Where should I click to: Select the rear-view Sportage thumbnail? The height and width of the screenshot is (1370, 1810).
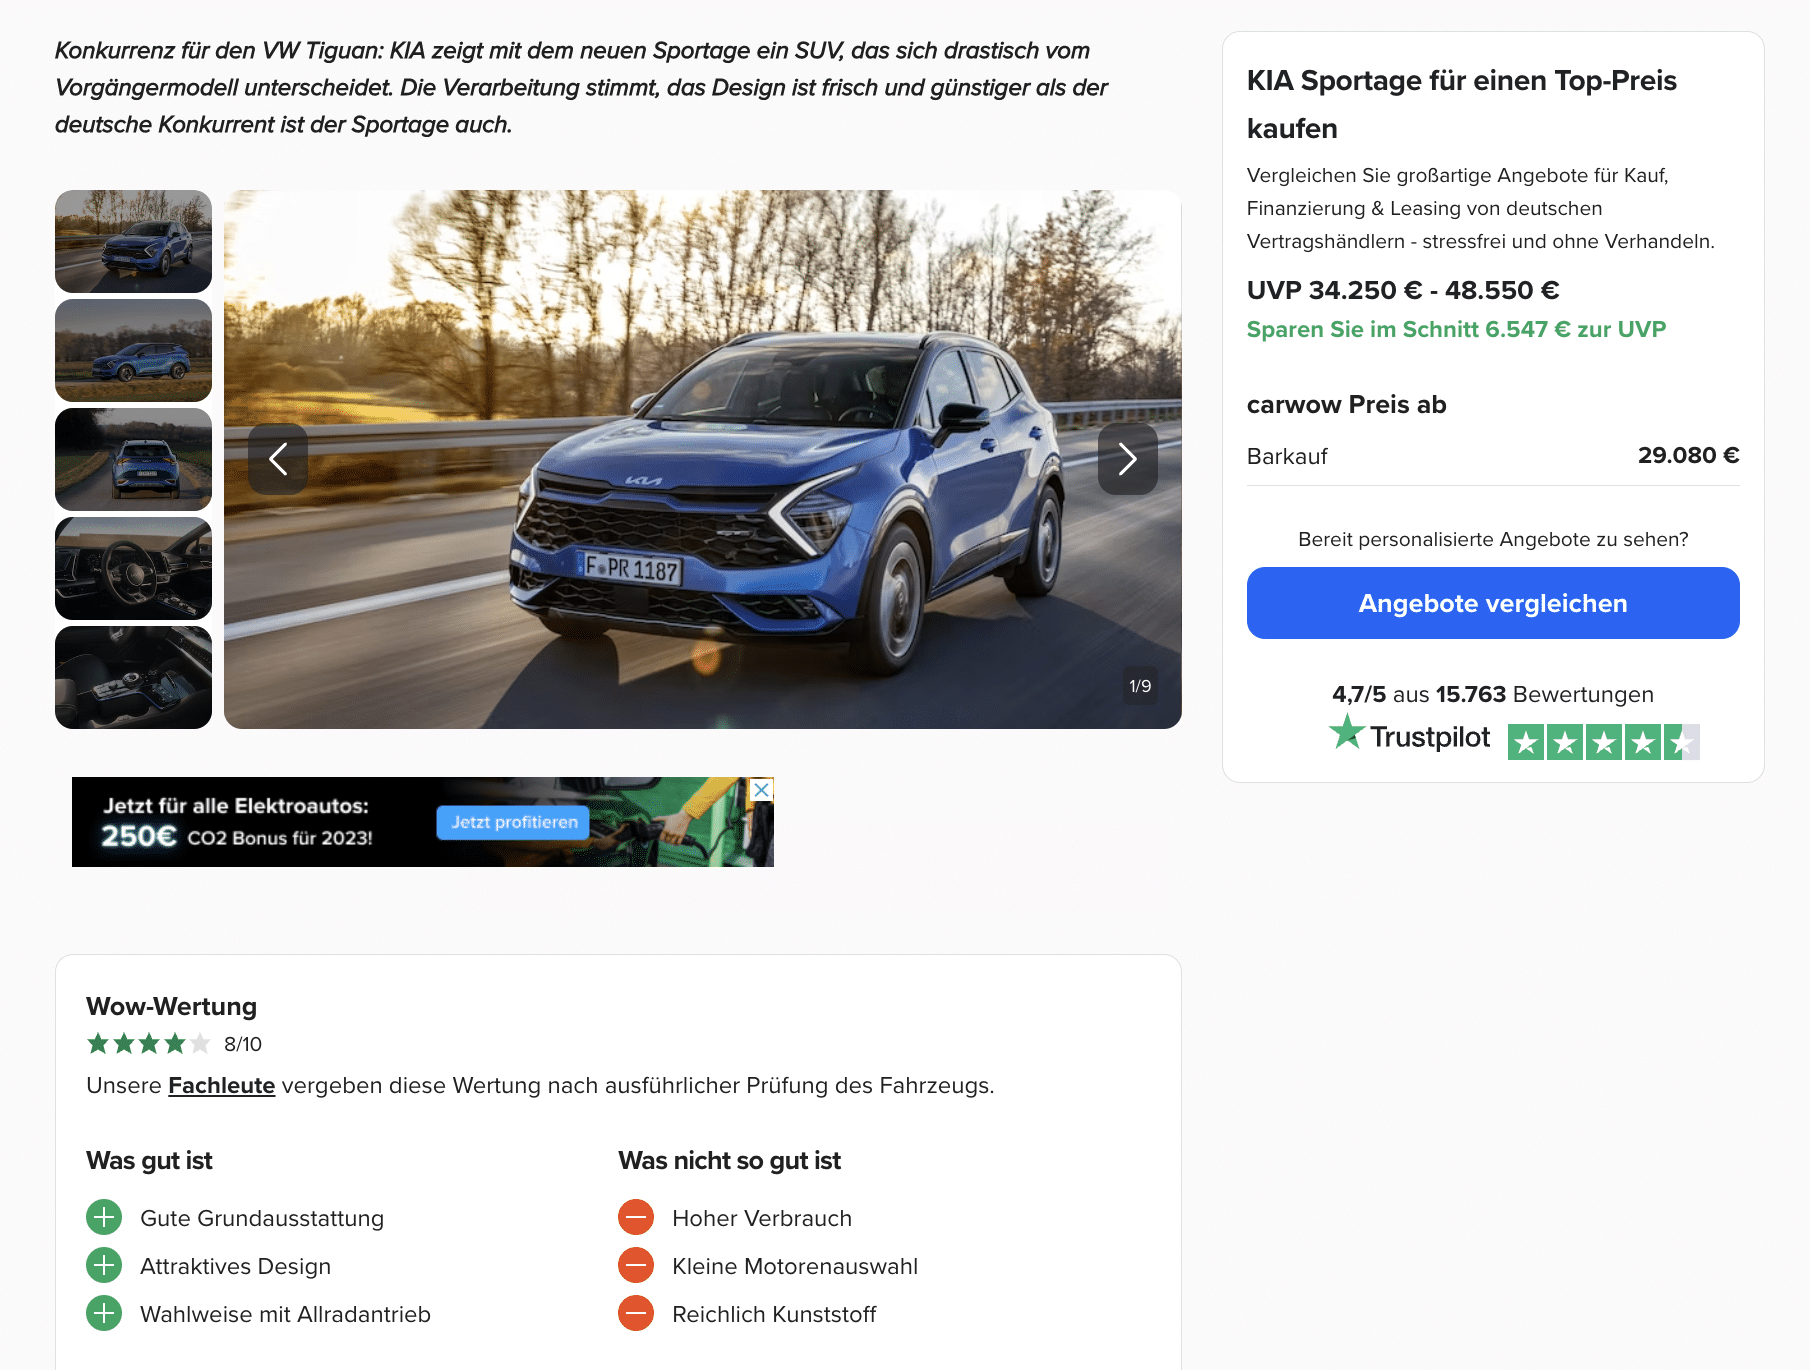click(x=133, y=459)
